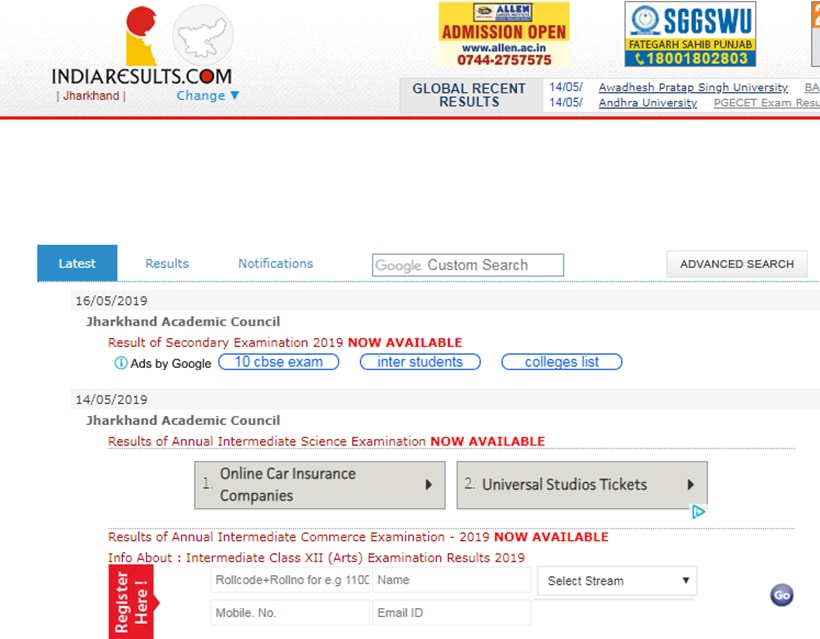Open the IndiaResults.com logo home link
The image size is (820, 639).
[141, 46]
